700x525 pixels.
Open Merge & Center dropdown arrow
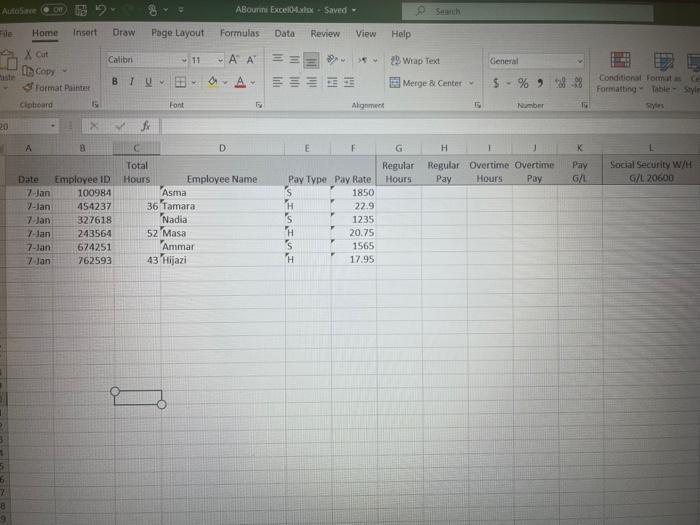coord(471,83)
